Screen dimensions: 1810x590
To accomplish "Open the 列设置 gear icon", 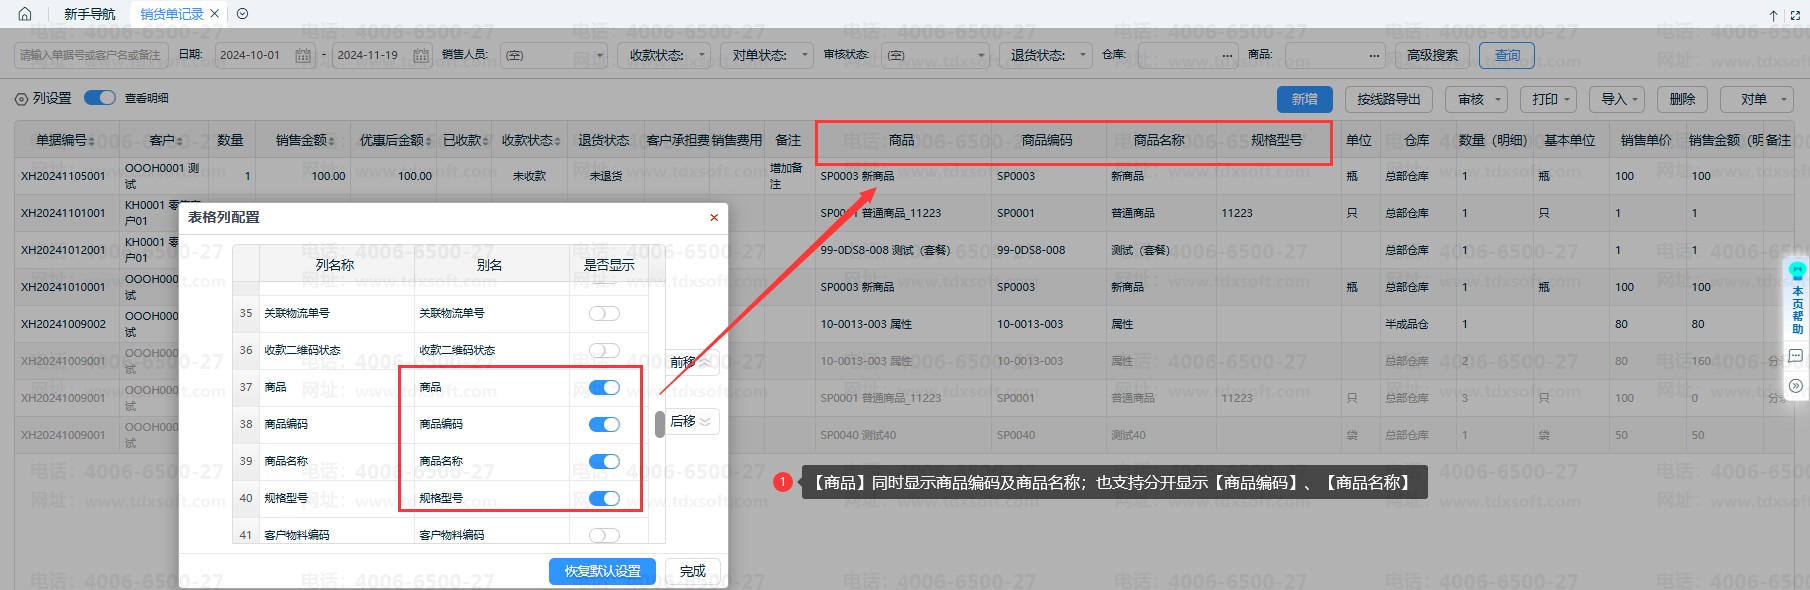I will pyautogui.click(x=21, y=99).
